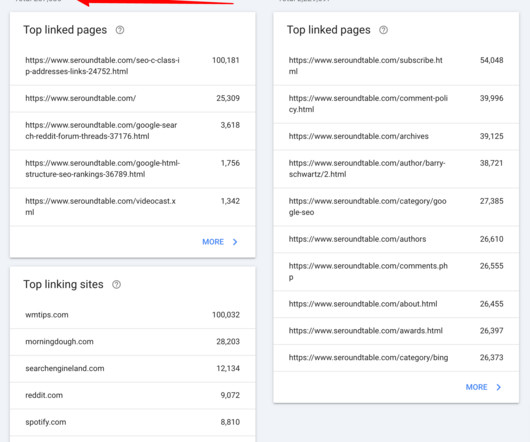Image resolution: width=530 pixels, height=442 pixels.
Task: Click count value 100,032
Action: 226,315
